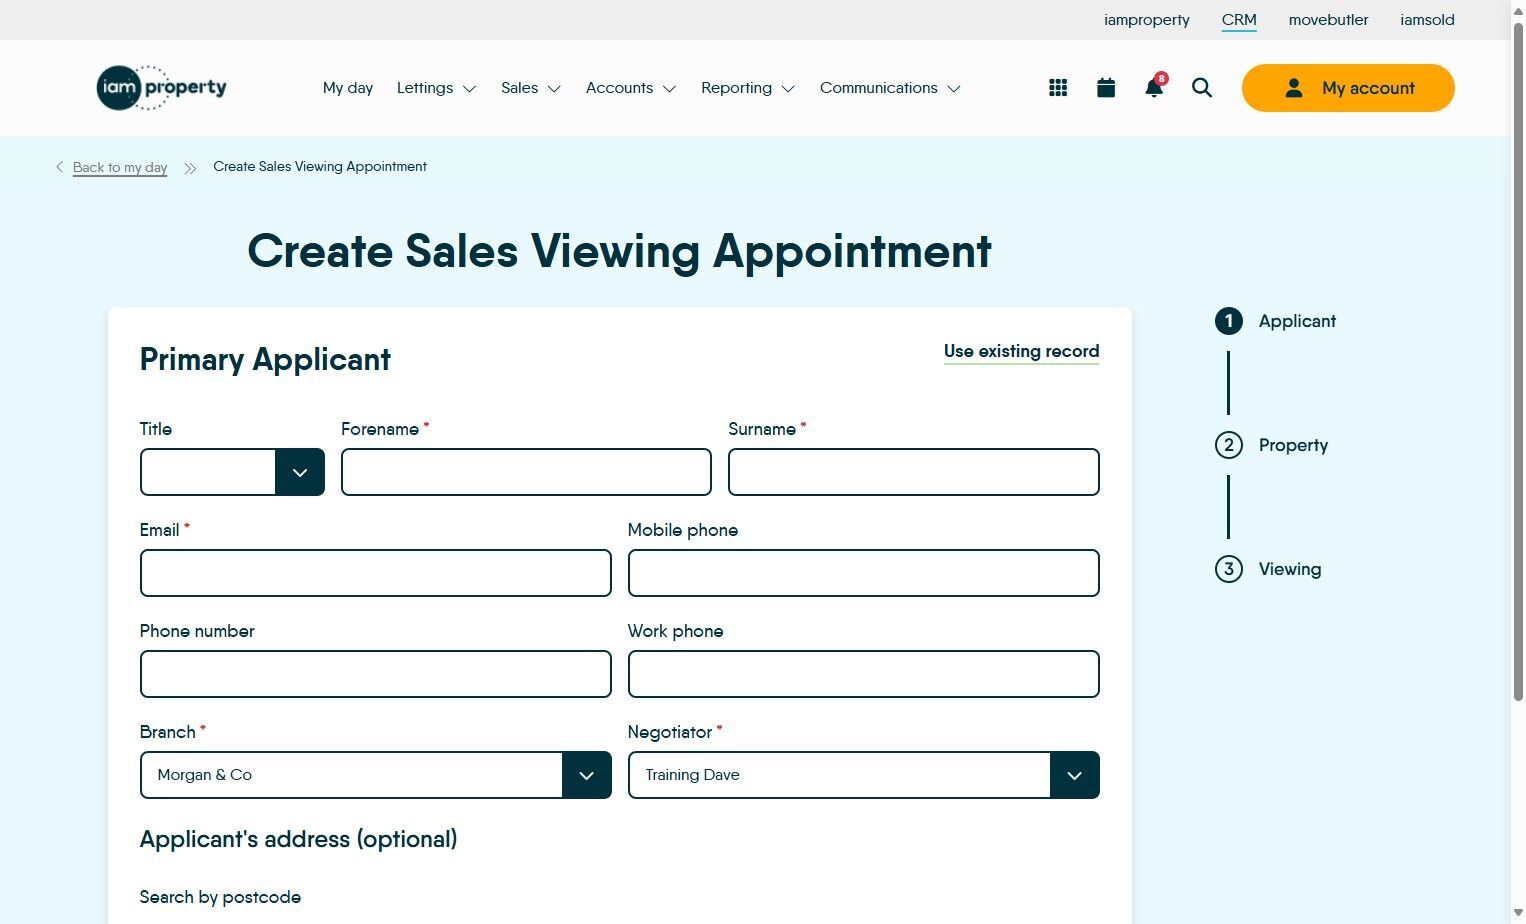This screenshot has width=1526, height=924.
Task: Follow the Back to my day link
Action: (120, 167)
